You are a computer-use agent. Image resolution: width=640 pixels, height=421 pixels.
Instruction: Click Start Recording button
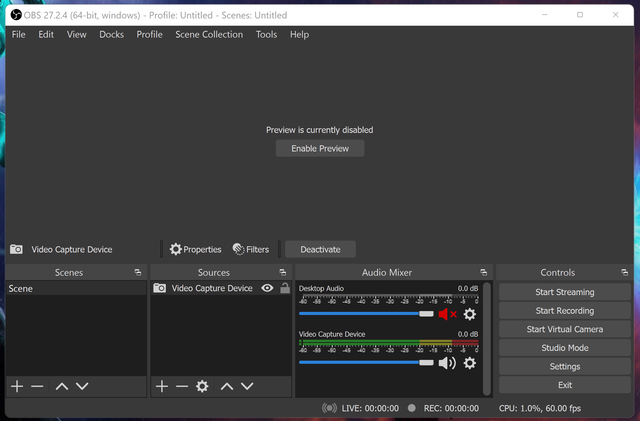[565, 311]
